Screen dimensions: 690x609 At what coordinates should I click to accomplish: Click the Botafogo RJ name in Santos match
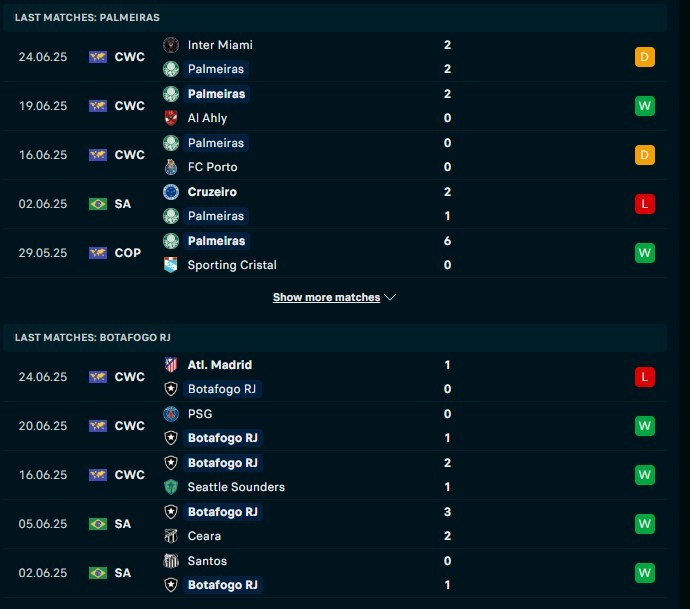[x=223, y=585]
